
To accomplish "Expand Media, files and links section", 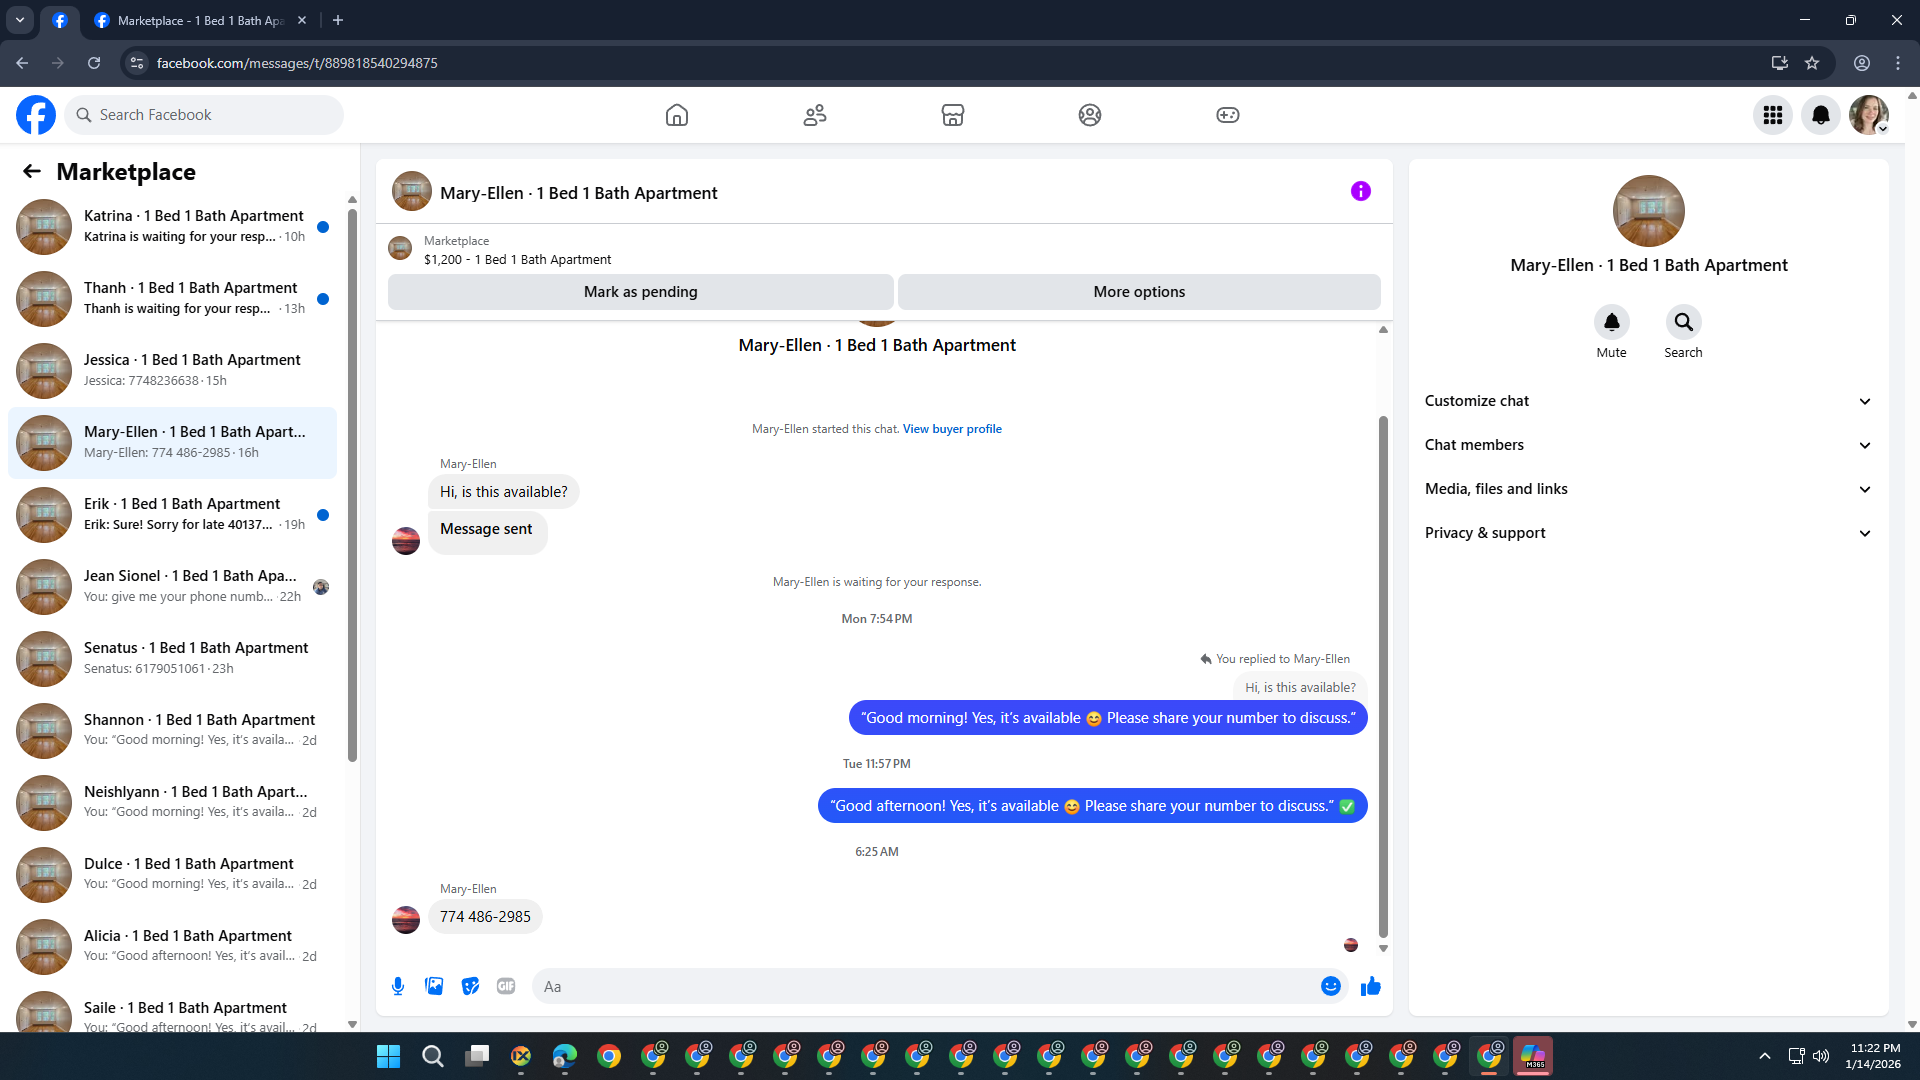I will (x=1648, y=489).
